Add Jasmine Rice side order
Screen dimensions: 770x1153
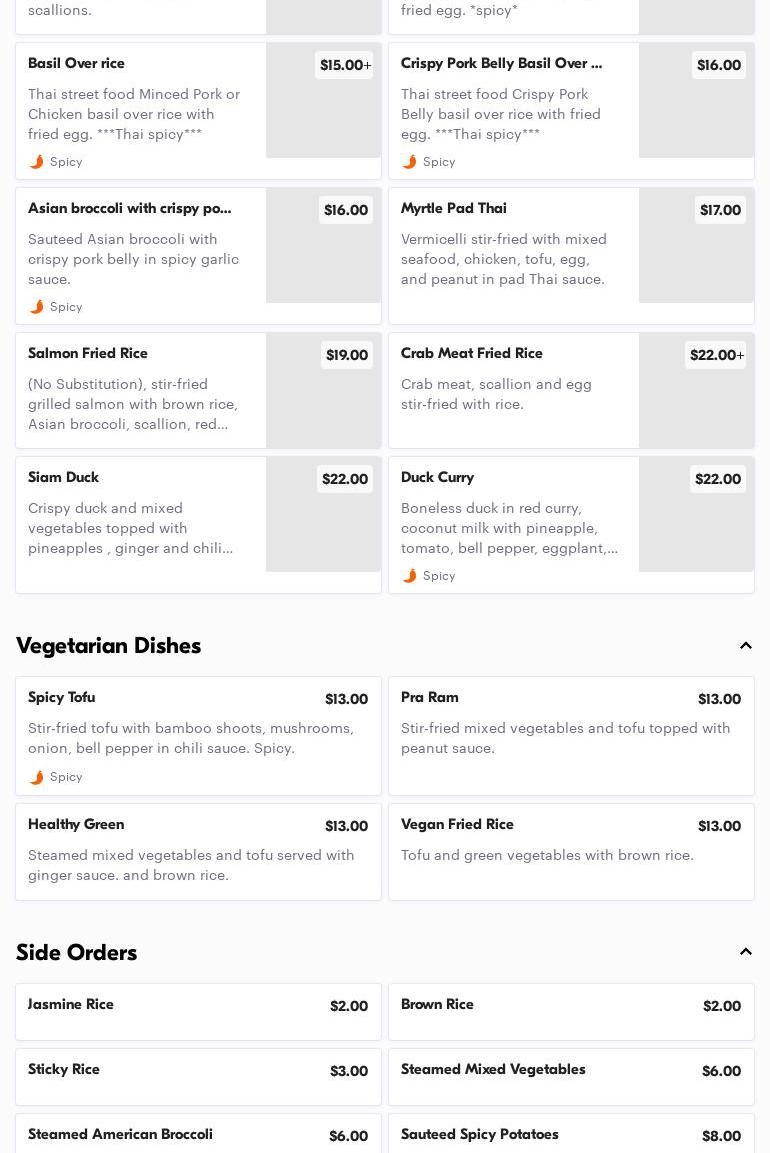pos(198,1011)
